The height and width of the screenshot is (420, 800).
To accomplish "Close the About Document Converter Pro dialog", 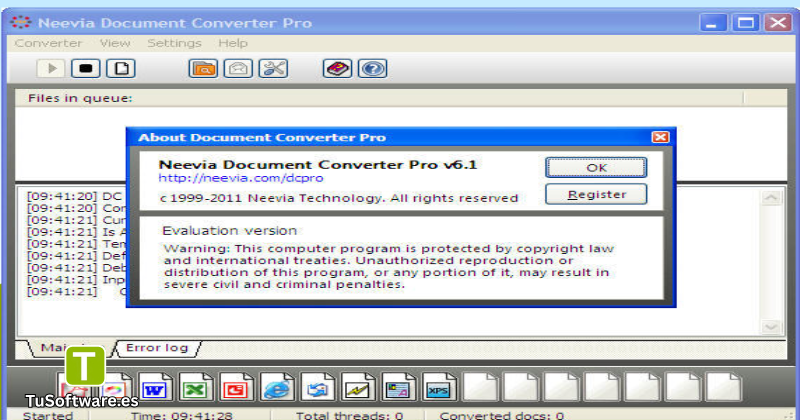I will click(x=660, y=137).
